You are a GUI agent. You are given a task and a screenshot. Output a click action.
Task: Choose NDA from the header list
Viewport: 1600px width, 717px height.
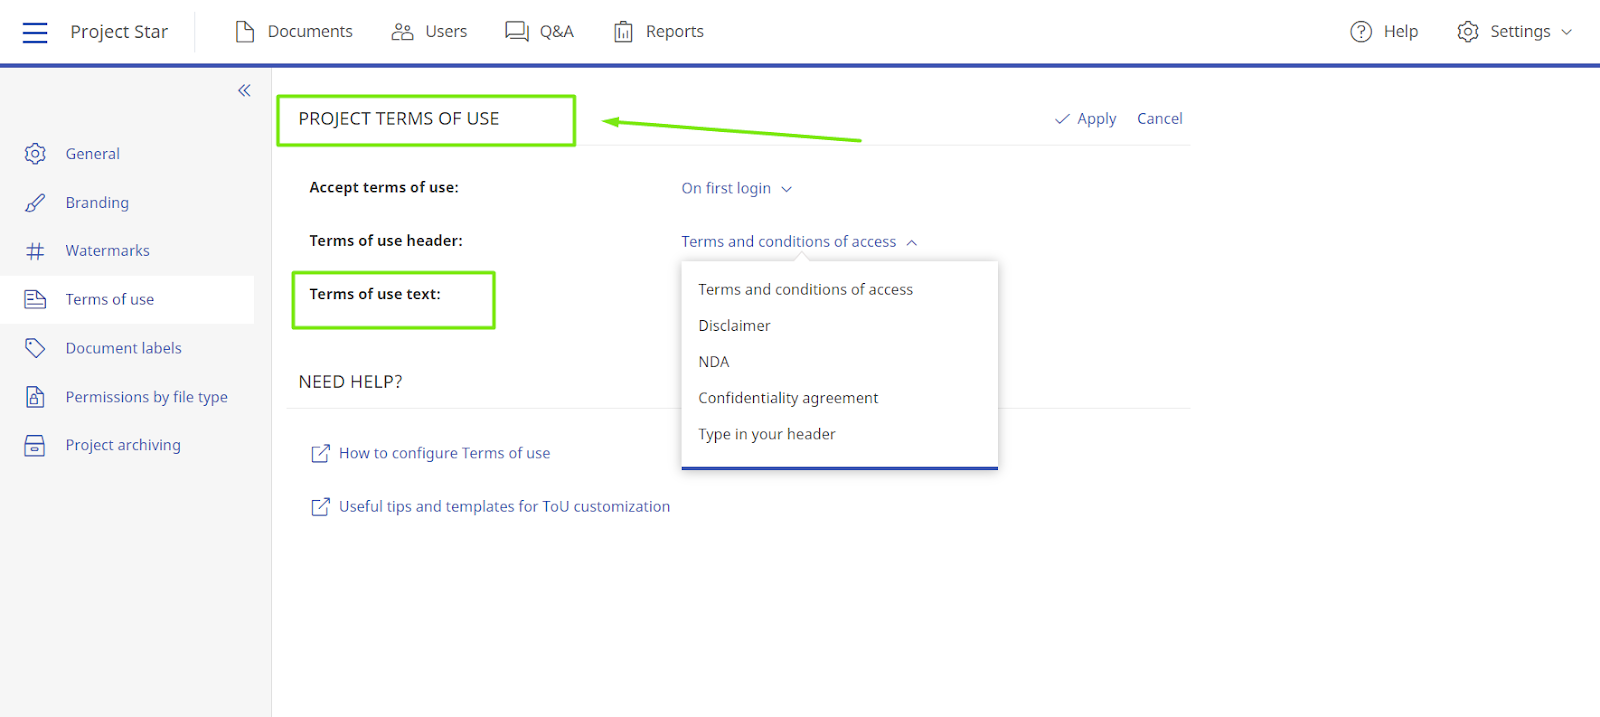[714, 362]
